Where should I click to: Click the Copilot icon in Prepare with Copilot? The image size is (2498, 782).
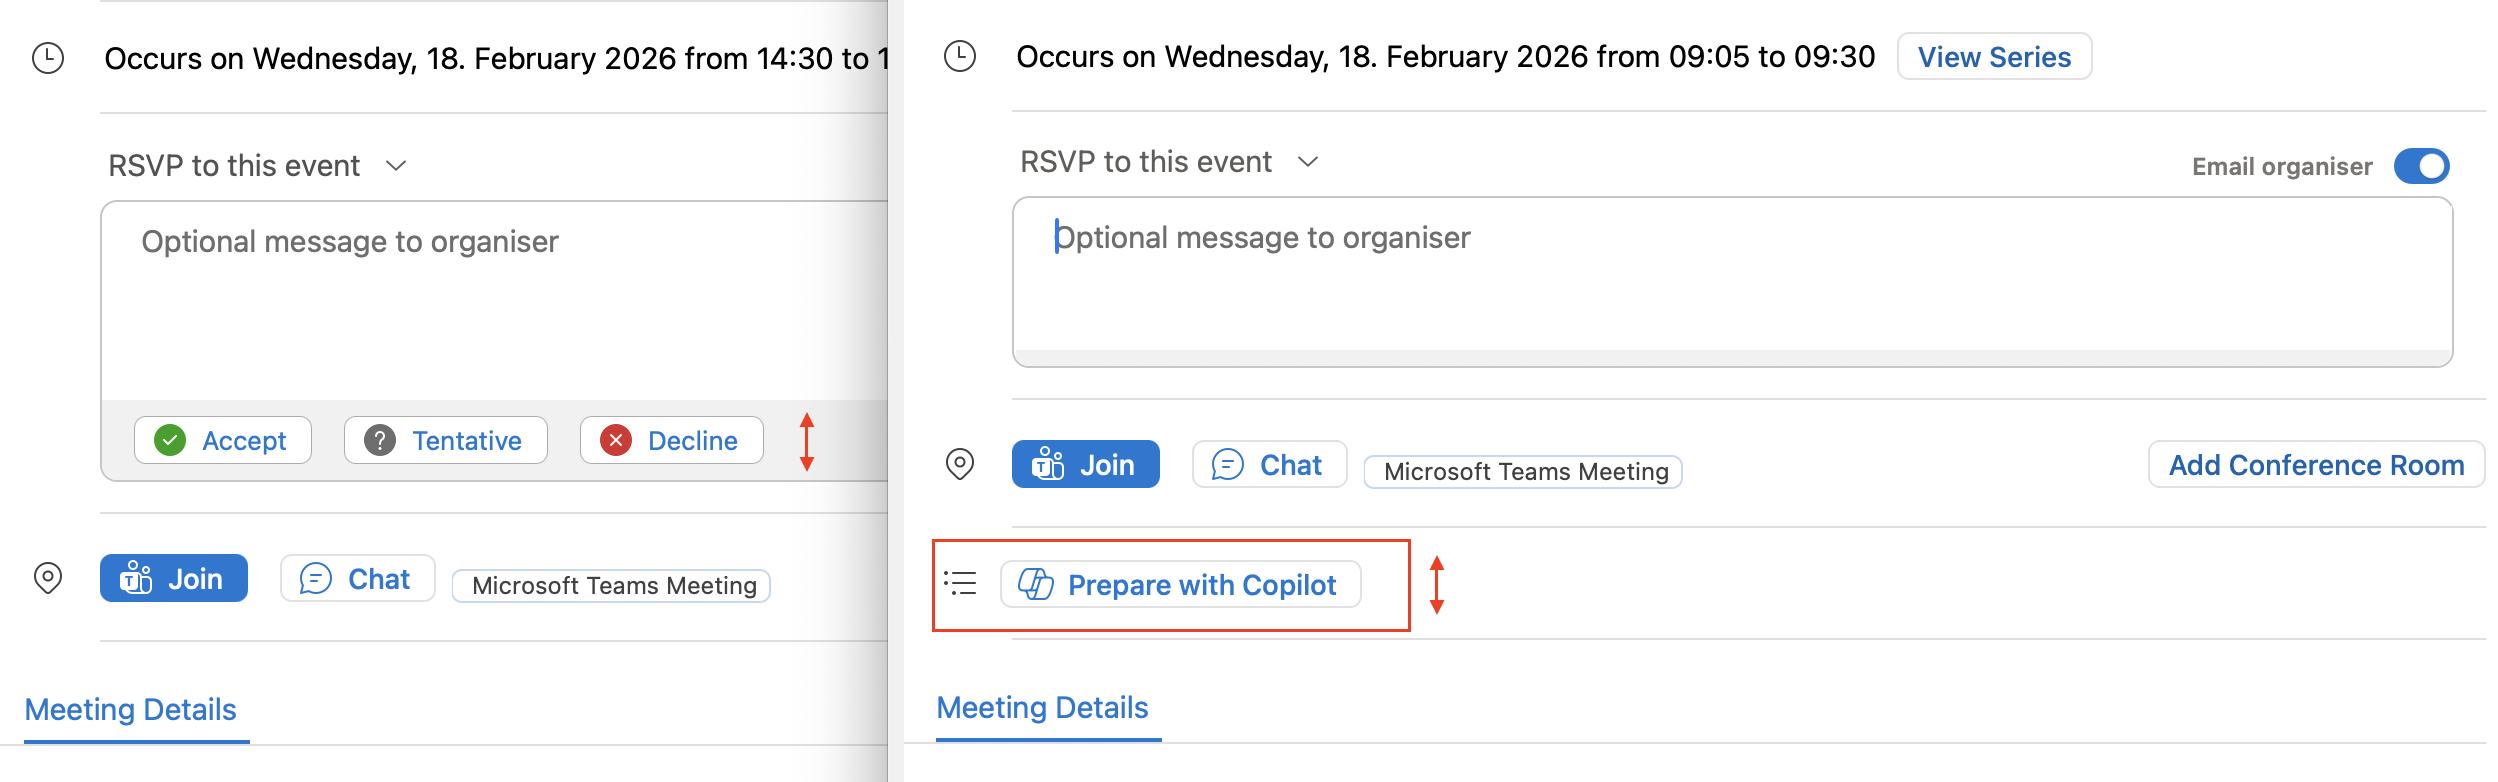1035,584
